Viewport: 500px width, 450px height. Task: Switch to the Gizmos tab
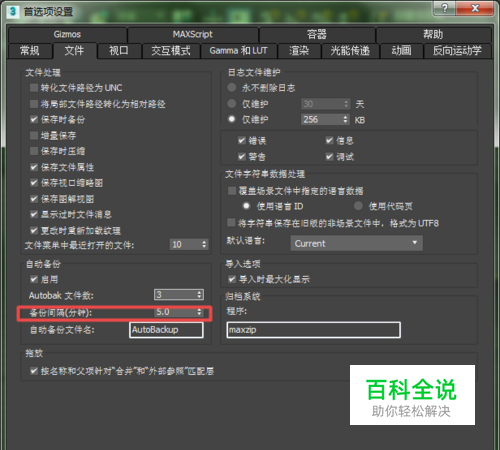pos(67,34)
